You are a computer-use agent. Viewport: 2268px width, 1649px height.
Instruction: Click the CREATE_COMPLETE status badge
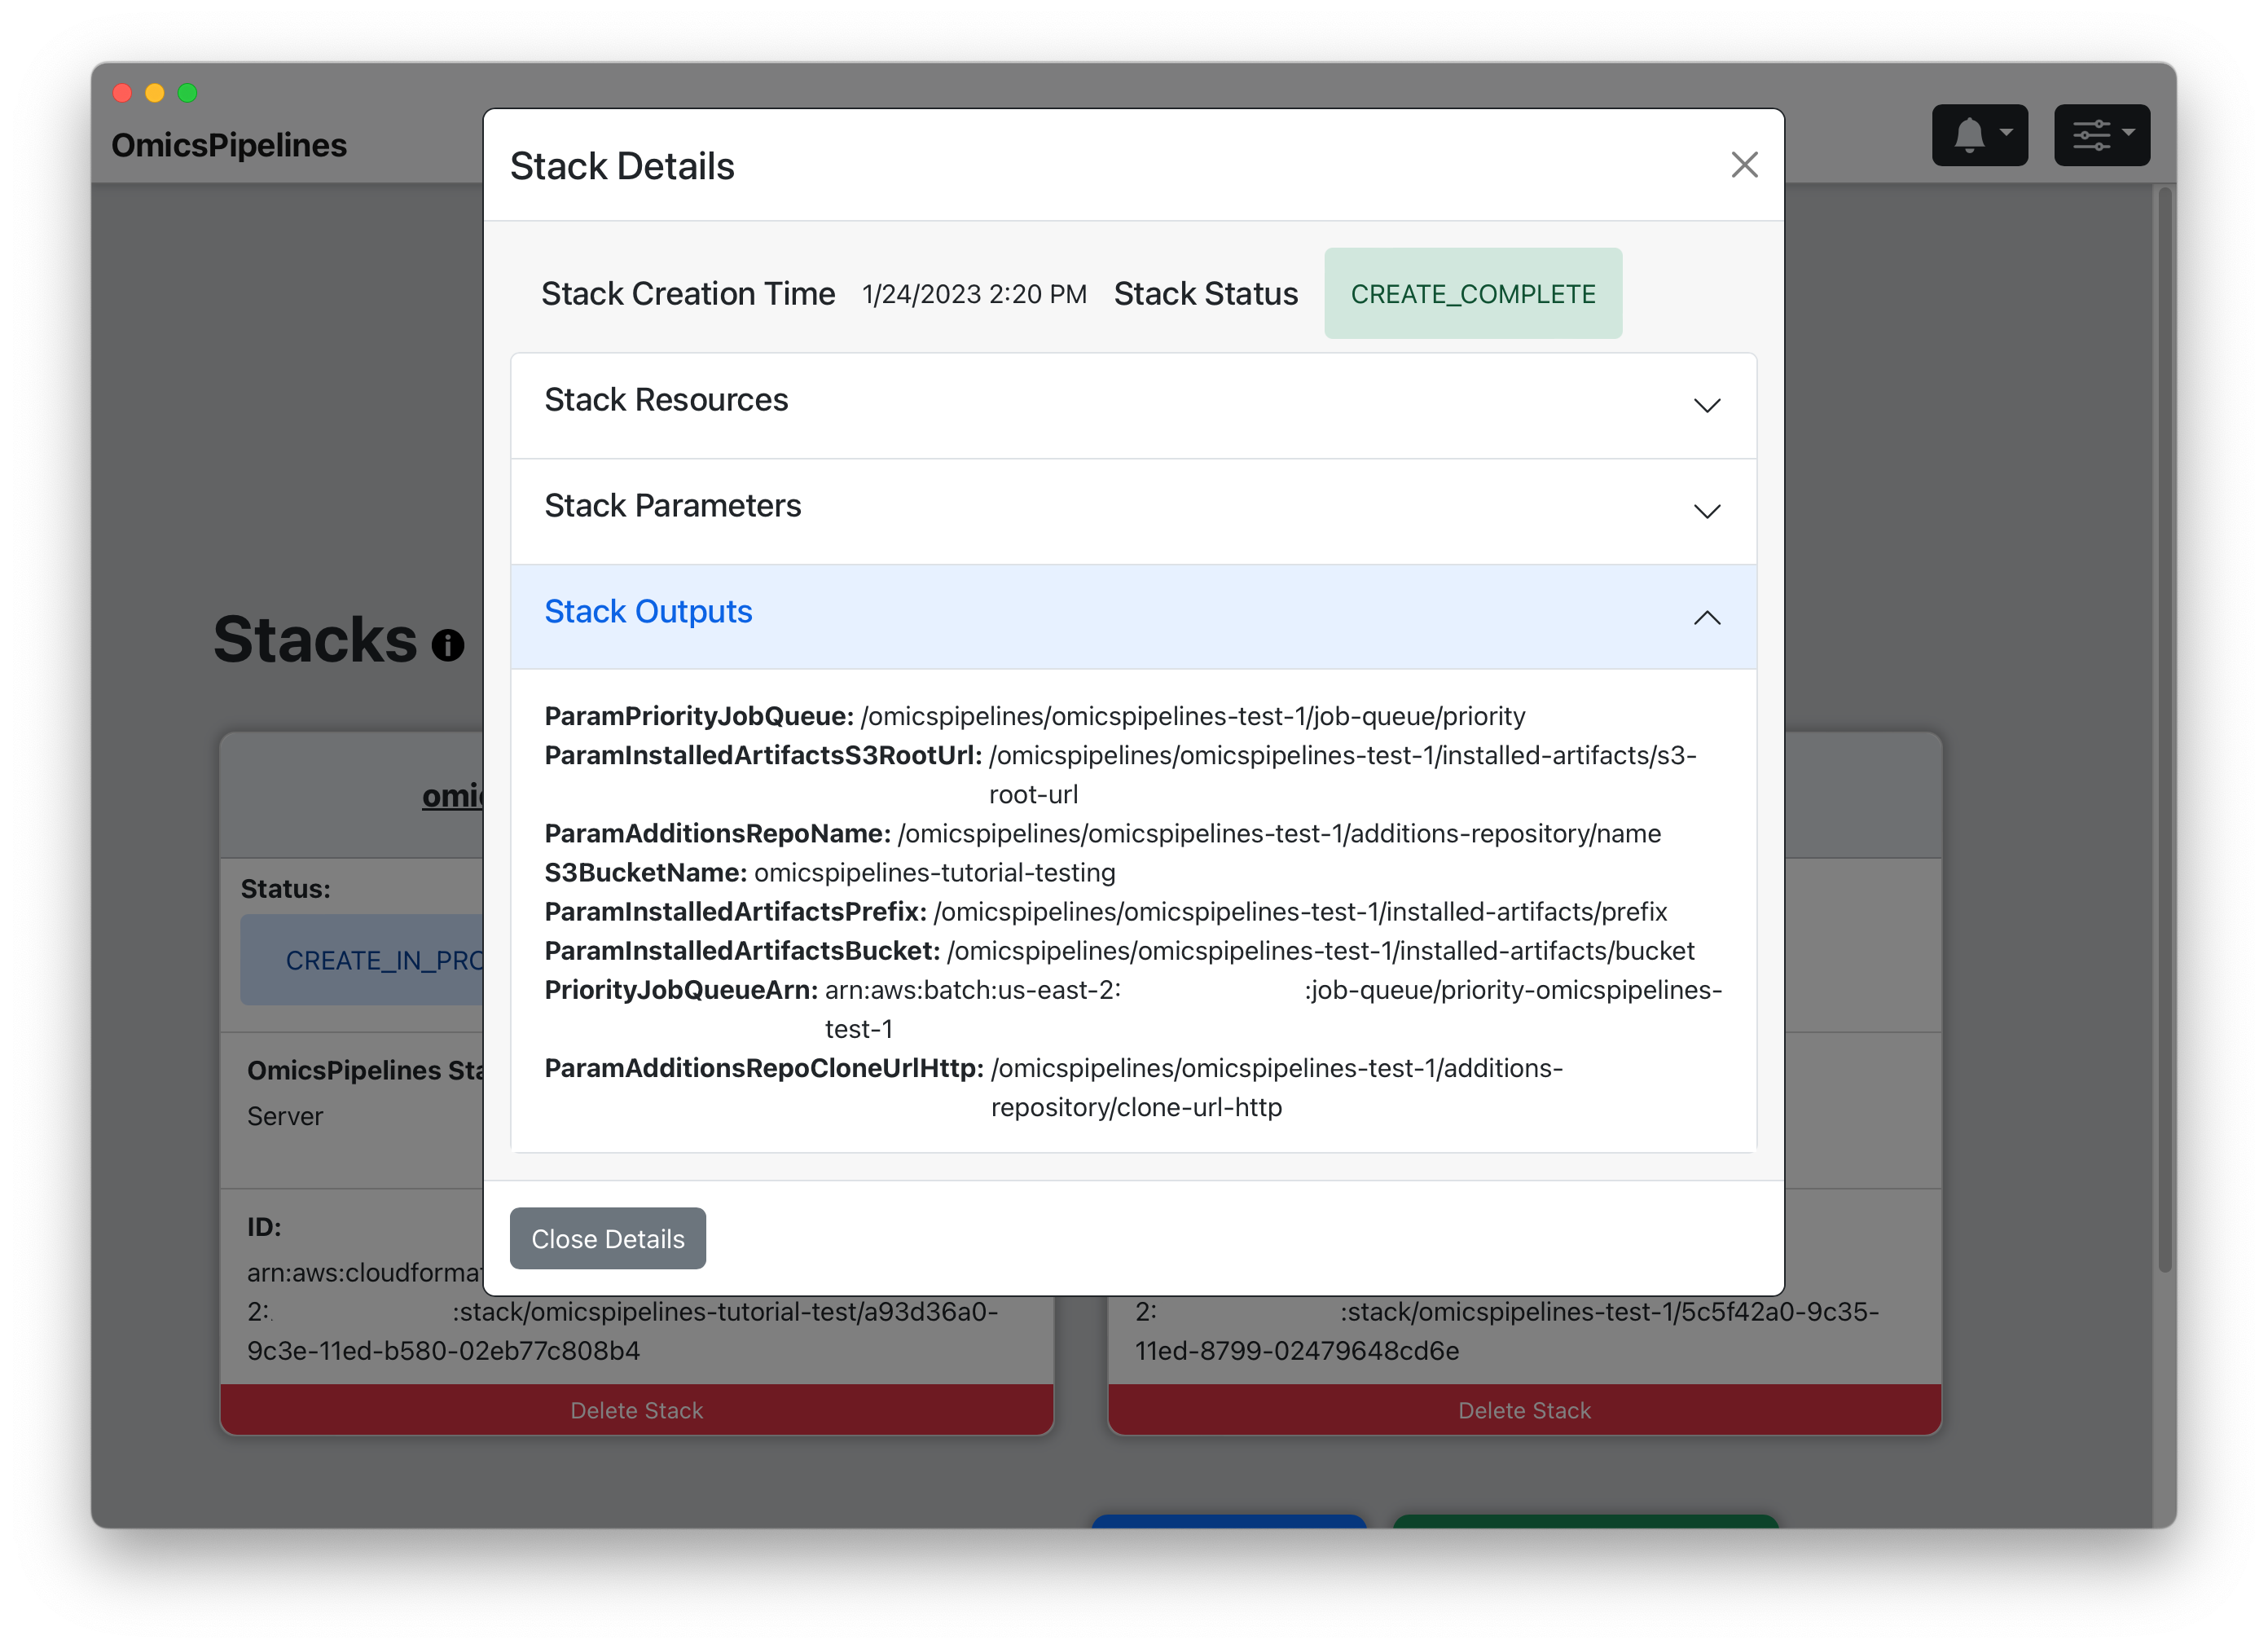tap(1473, 293)
